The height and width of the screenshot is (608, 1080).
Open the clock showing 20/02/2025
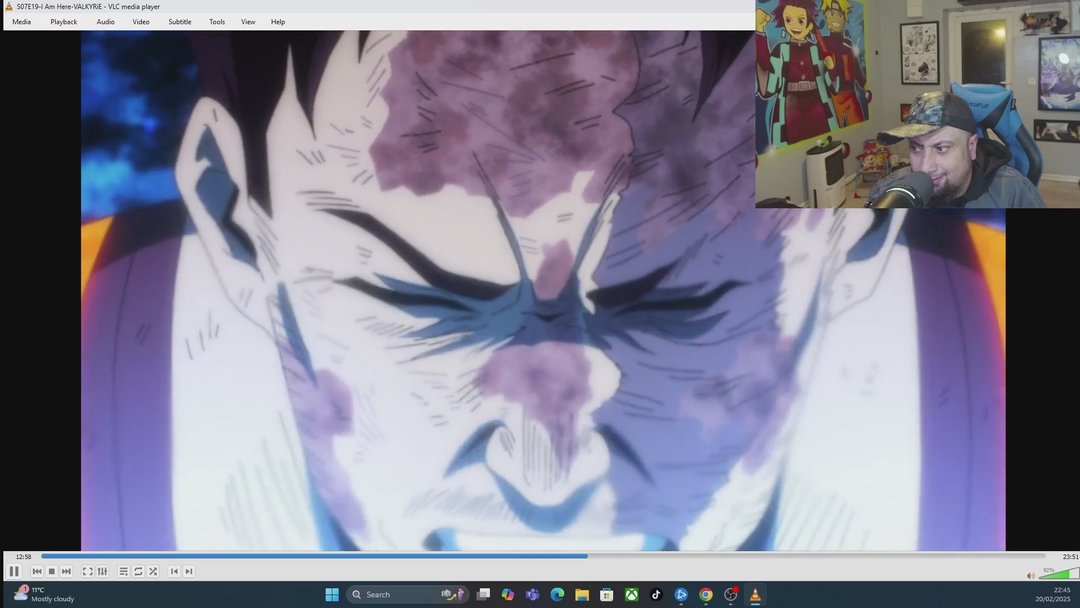click(x=1053, y=594)
